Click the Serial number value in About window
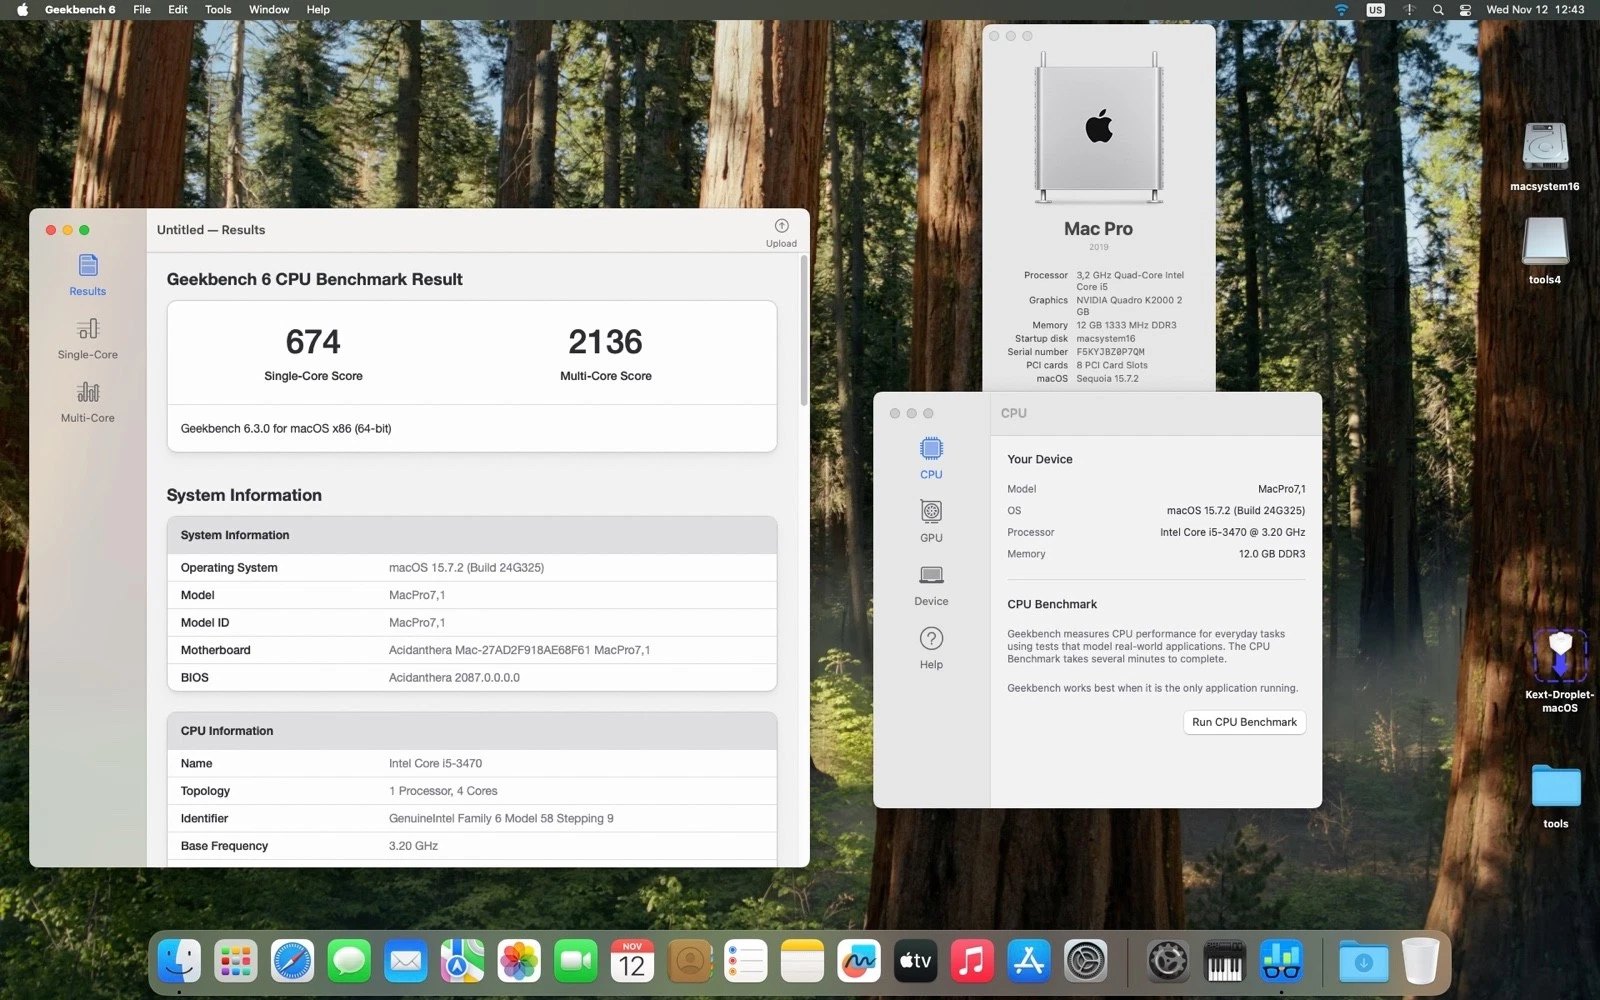1600x1000 pixels. [1110, 352]
